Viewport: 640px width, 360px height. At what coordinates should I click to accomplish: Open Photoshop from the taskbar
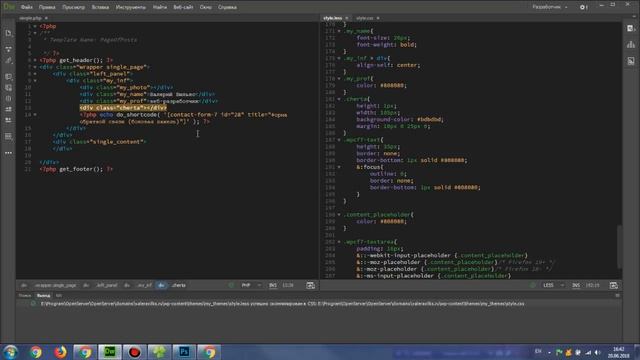tap(184, 352)
